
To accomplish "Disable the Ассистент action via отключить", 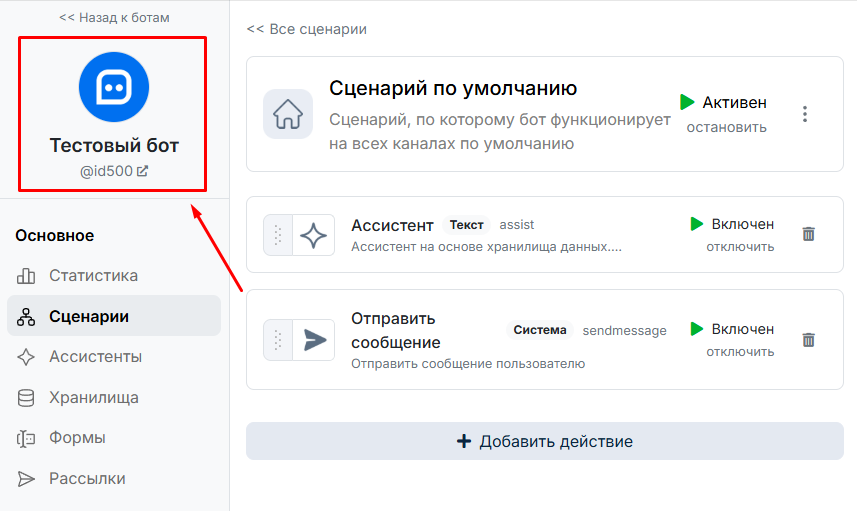I will (740, 246).
